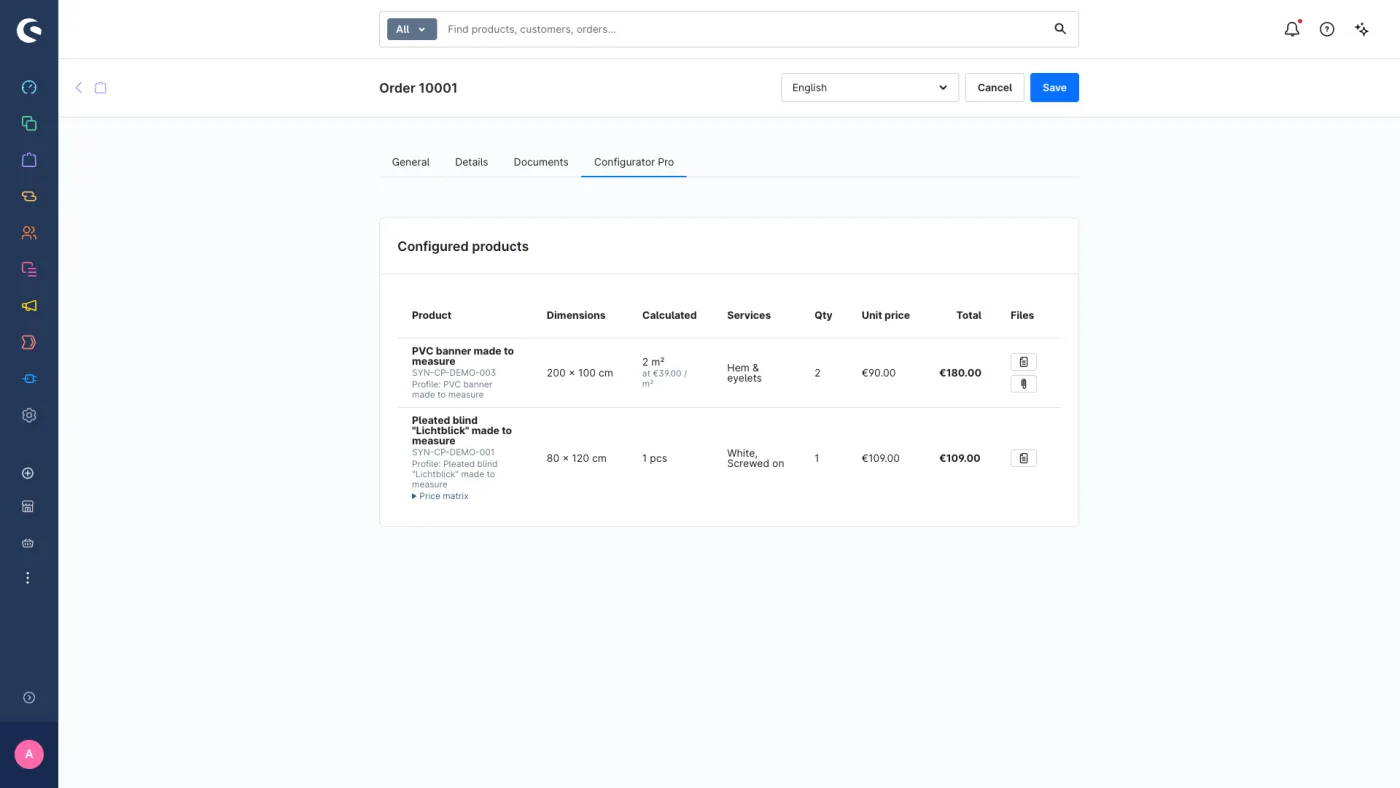Click the storefront icon in sidebar
The height and width of the screenshot is (788, 1400).
click(28, 507)
